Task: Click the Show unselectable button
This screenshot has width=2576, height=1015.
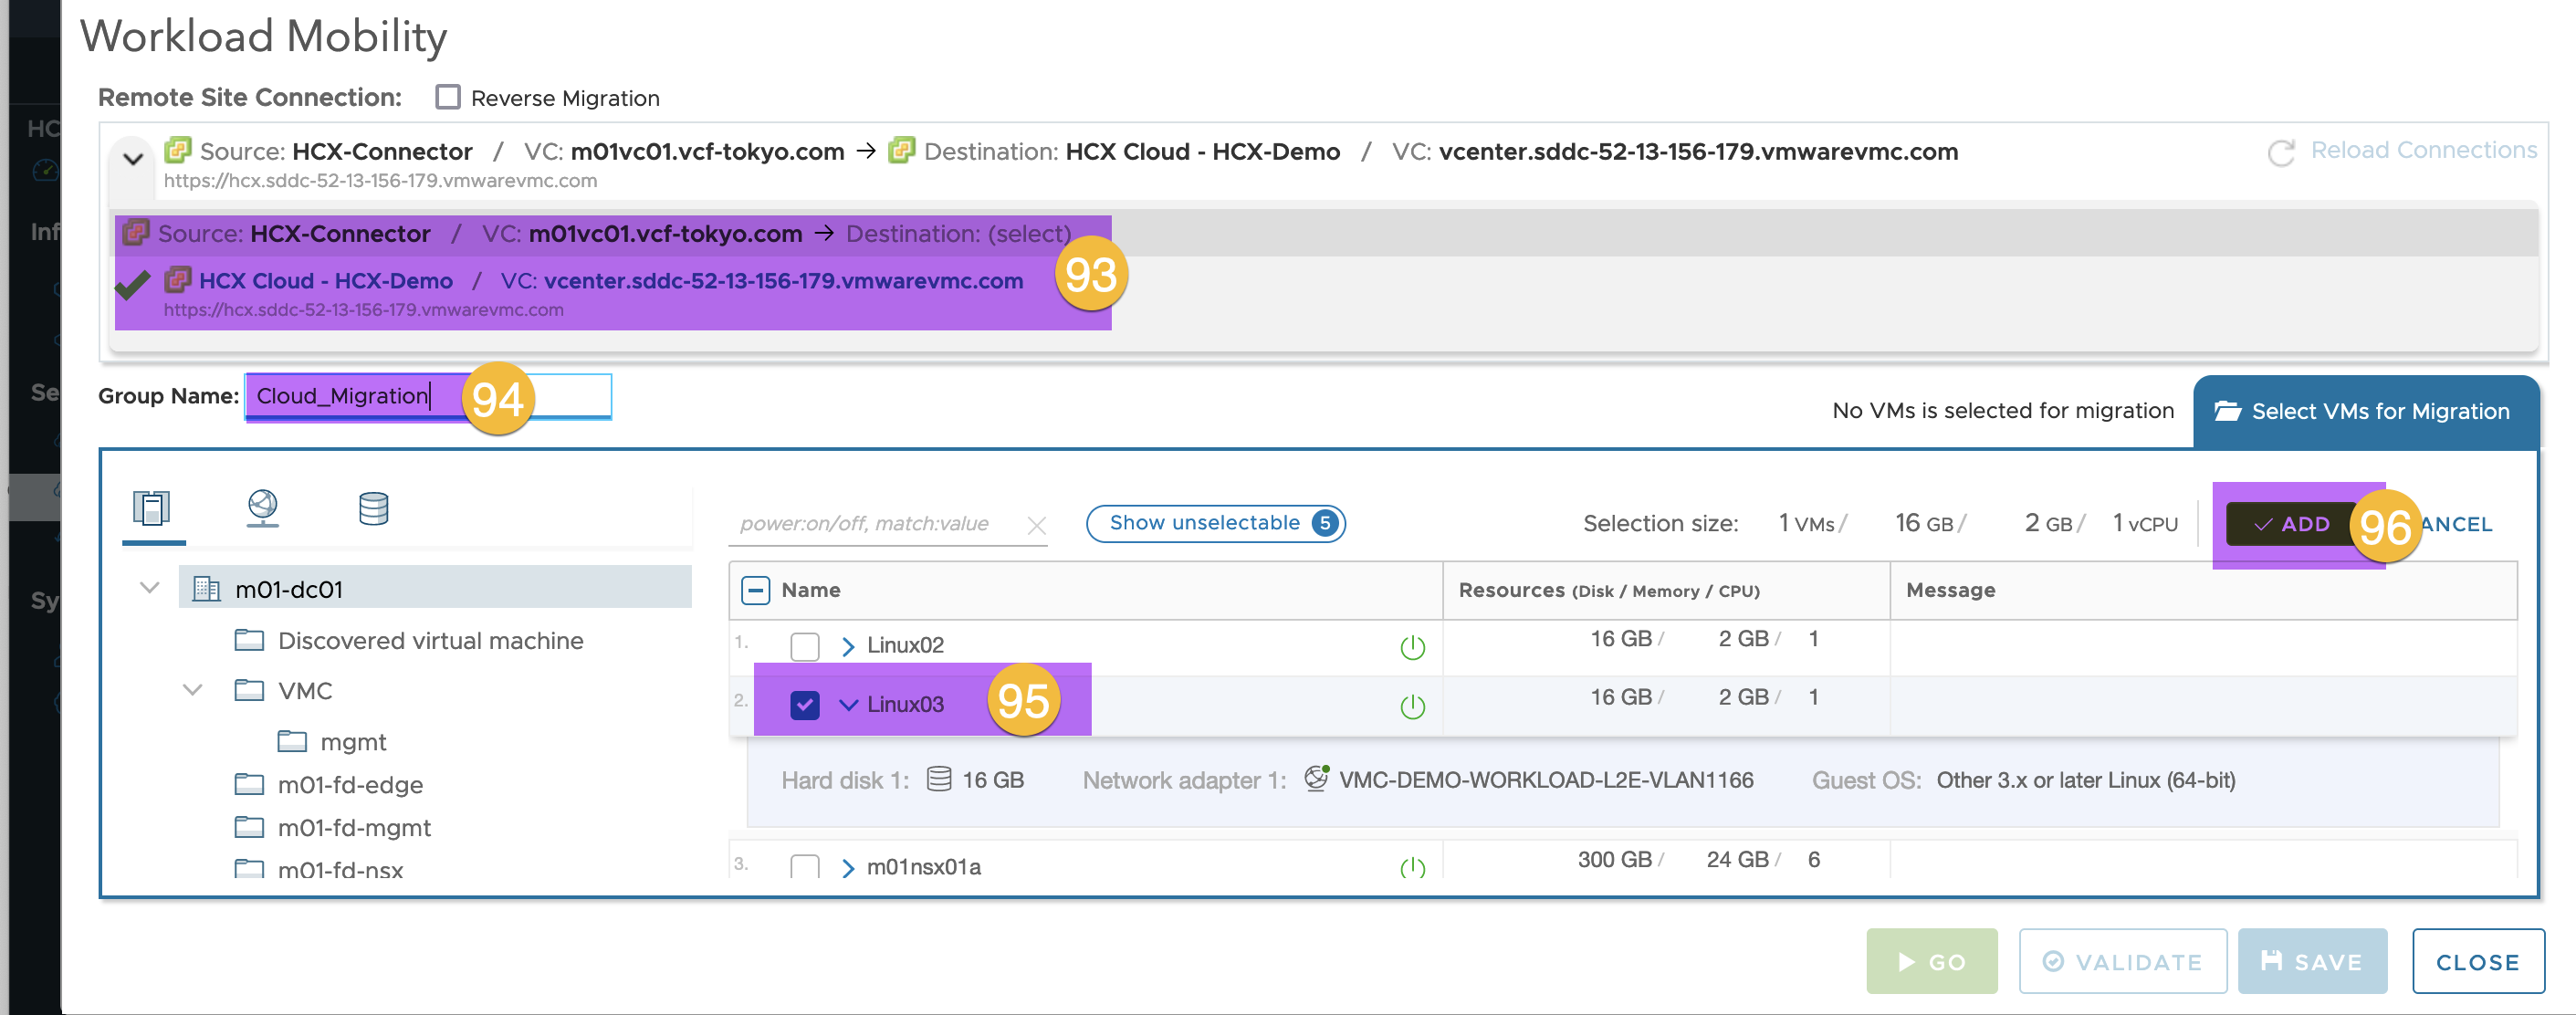Action: pyautogui.click(x=1215, y=523)
